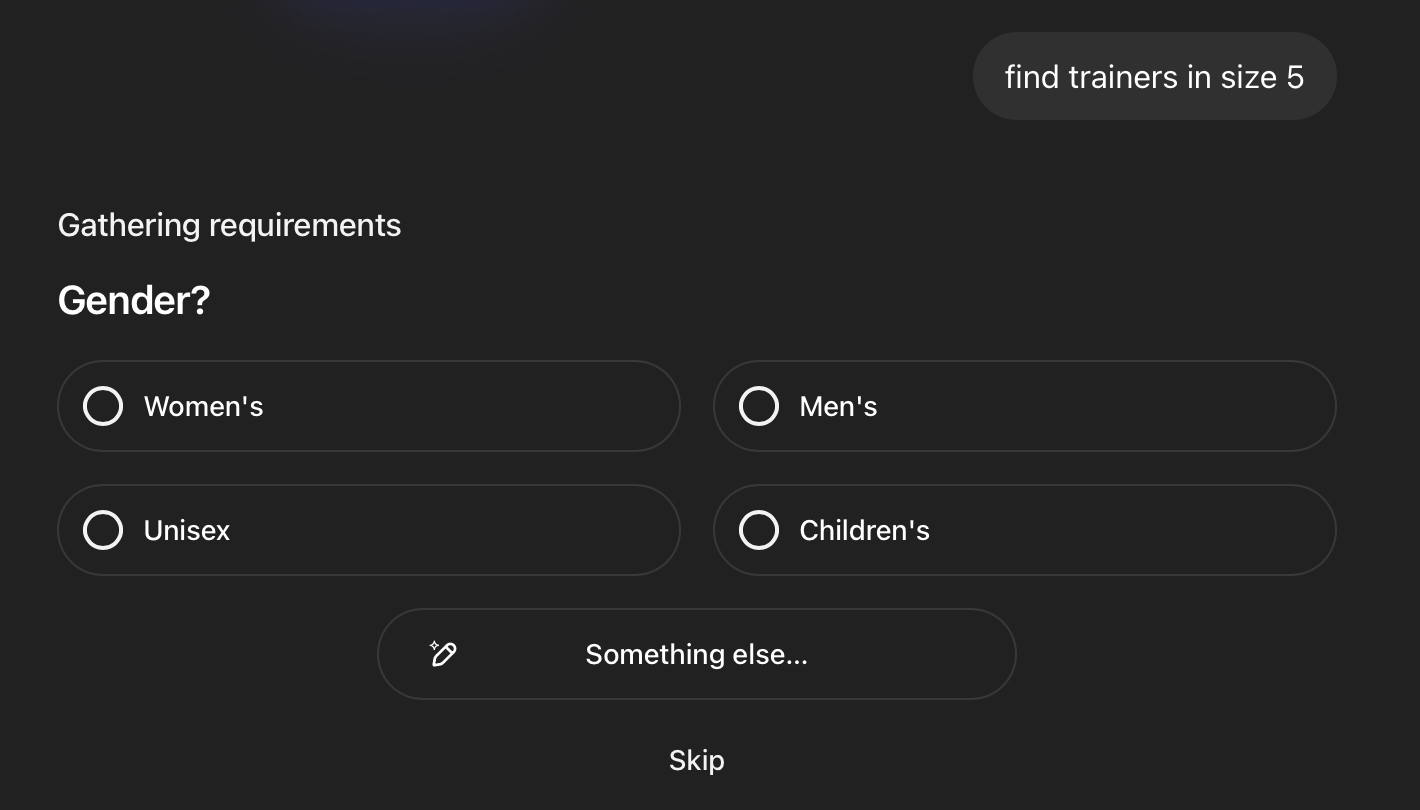The height and width of the screenshot is (810, 1420).
Task: Tick the Children's radio circle
Action: coord(759,530)
